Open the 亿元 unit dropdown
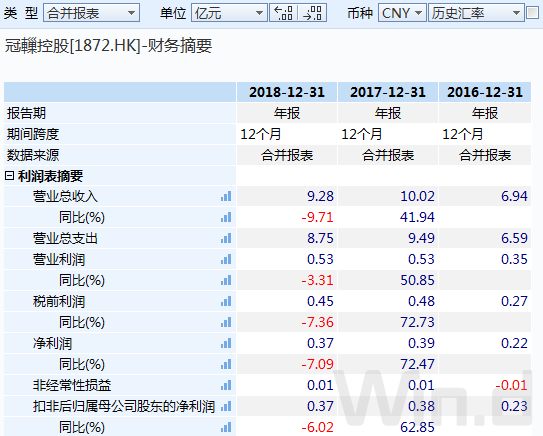 coord(229,13)
